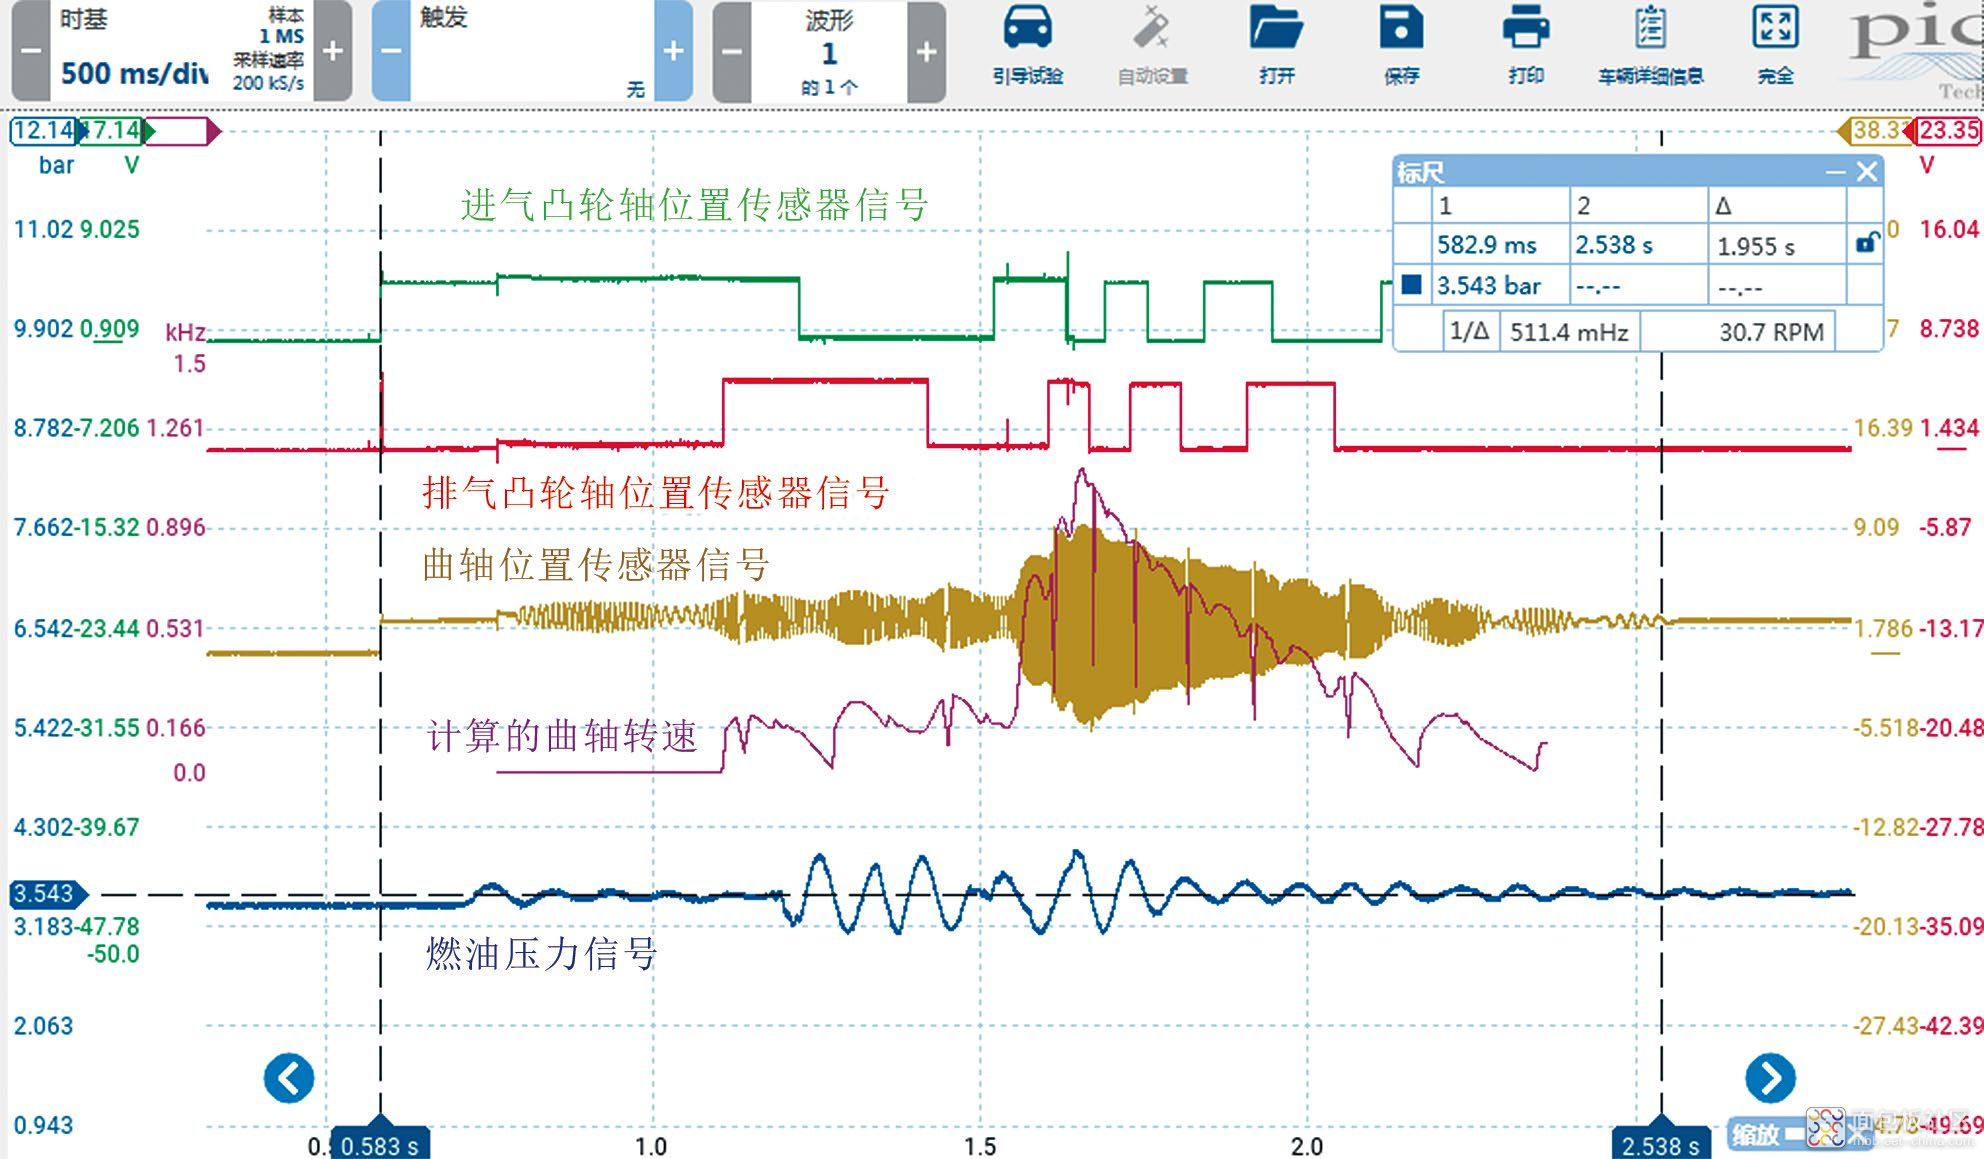
Task: Select the 3.543 bar signal ruler handle
Action: click(x=46, y=893)
